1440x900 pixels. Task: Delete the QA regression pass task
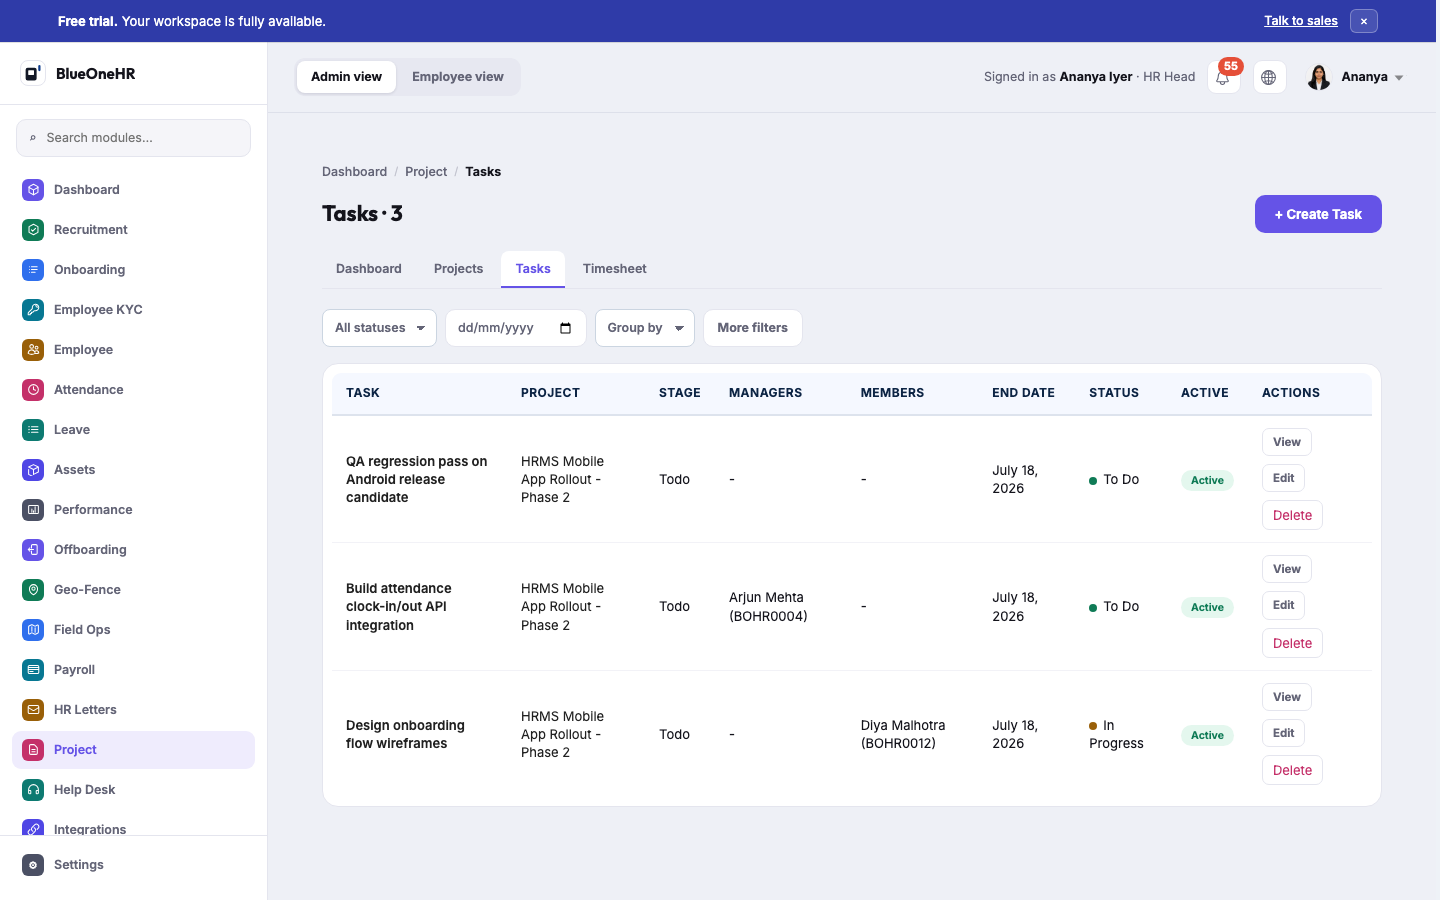click(1292, 515)
